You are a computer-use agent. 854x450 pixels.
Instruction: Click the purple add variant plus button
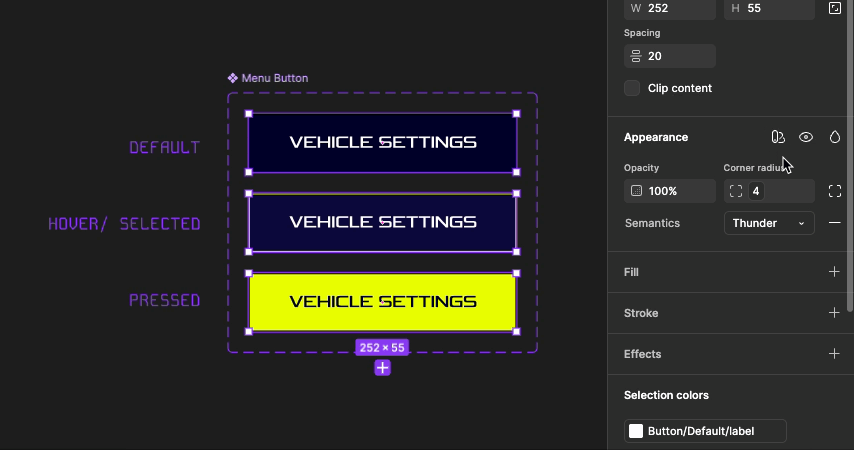pyautogui.click(x=382, y=368)
